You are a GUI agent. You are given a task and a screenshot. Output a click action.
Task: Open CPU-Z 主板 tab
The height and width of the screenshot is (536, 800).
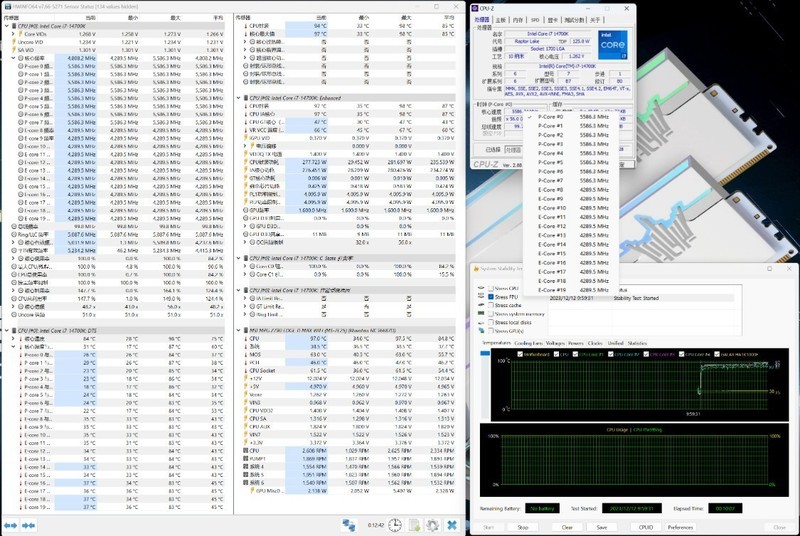501,20
